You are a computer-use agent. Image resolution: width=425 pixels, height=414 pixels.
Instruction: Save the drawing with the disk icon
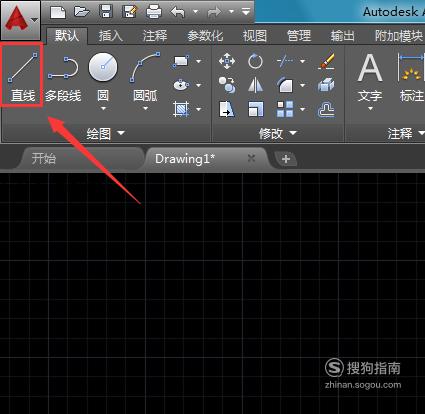point(106,12)
